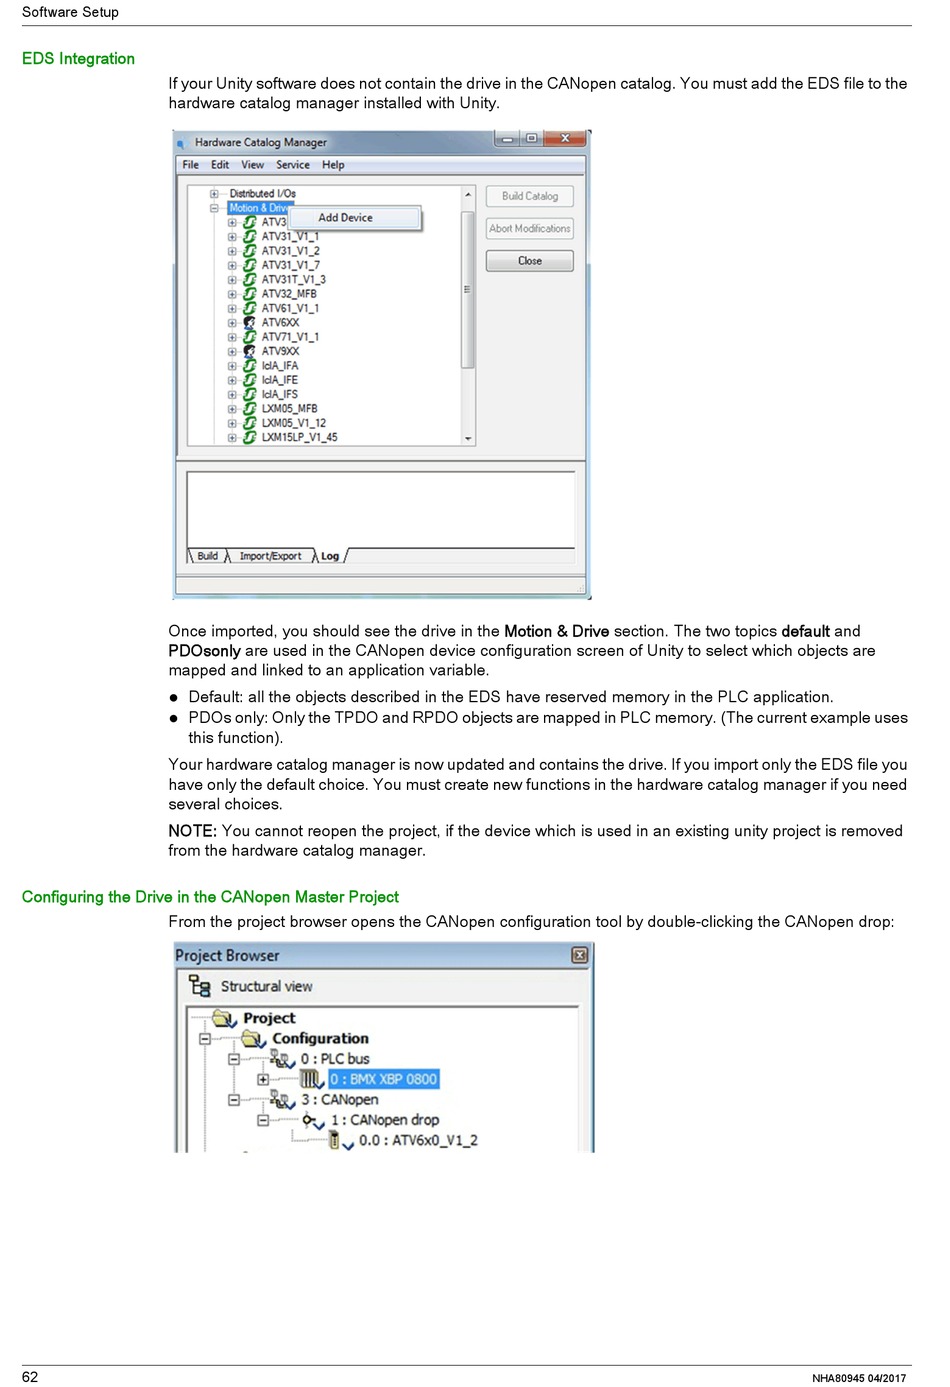Click the LXM05_MFB drive icon

coord(250,409)
